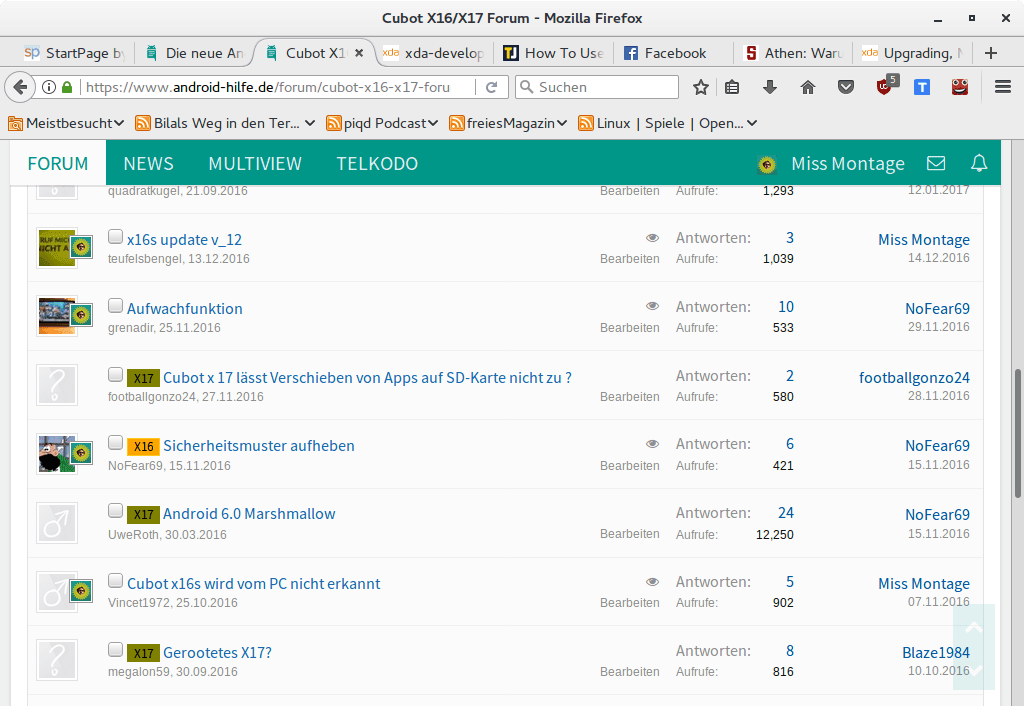Reload the page with refresh icon
The height and width of the screenshot is (706, 1024).
pos(491,87)
